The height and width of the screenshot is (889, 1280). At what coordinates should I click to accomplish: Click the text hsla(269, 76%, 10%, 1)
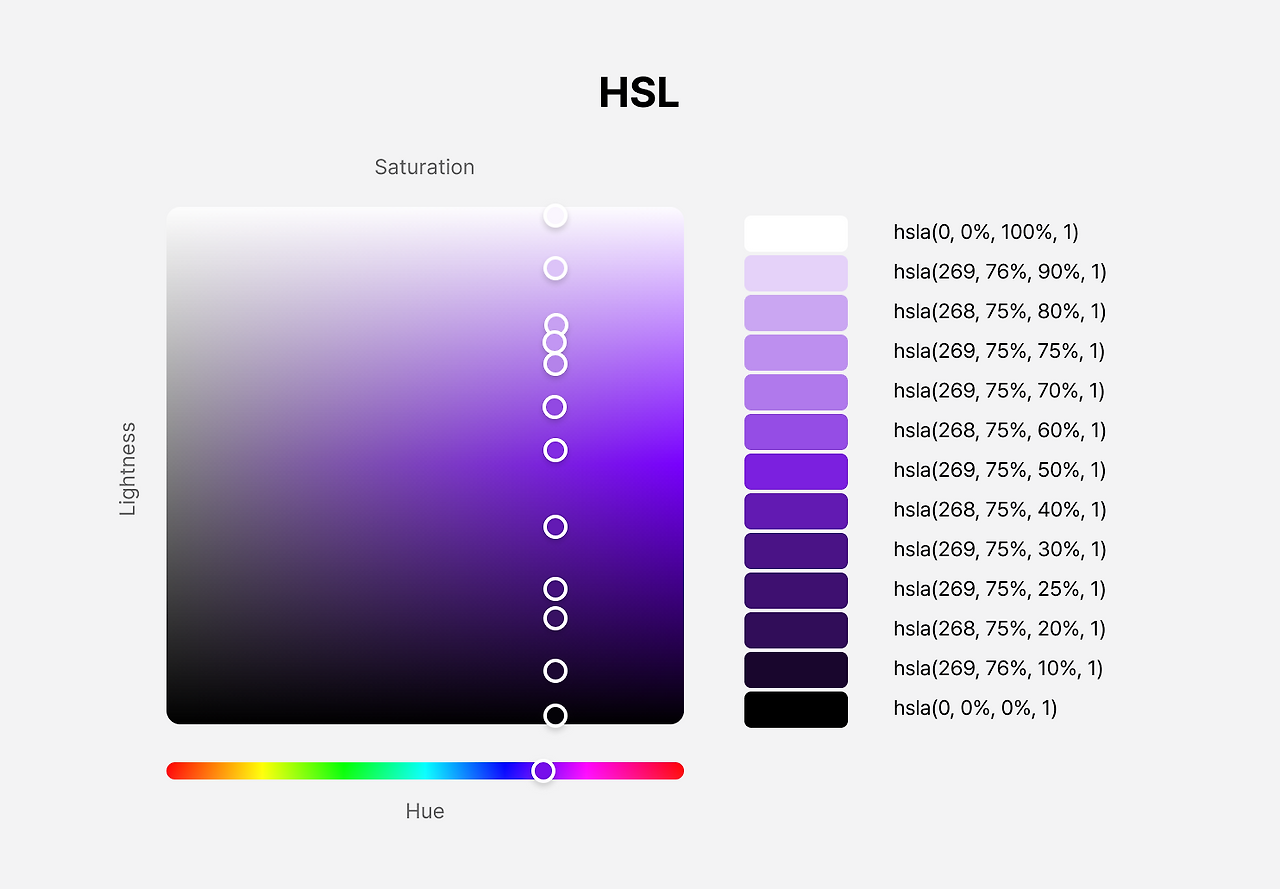point(998,669)
